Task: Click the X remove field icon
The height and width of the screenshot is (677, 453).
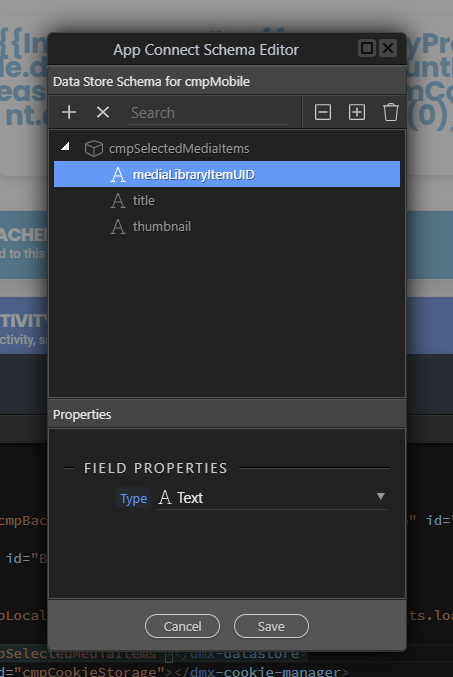Action: click(x=103, y=112)
